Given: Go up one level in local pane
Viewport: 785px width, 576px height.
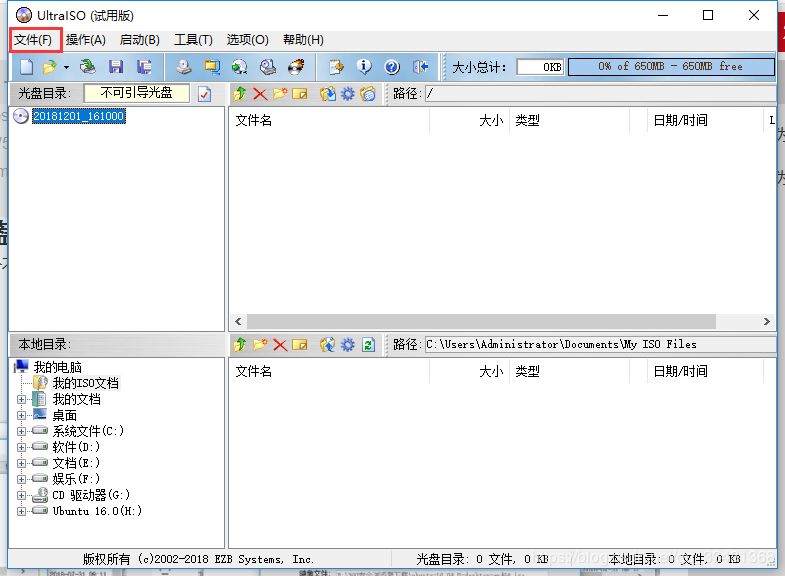Looking at the screenshot, I should [240, 344].
